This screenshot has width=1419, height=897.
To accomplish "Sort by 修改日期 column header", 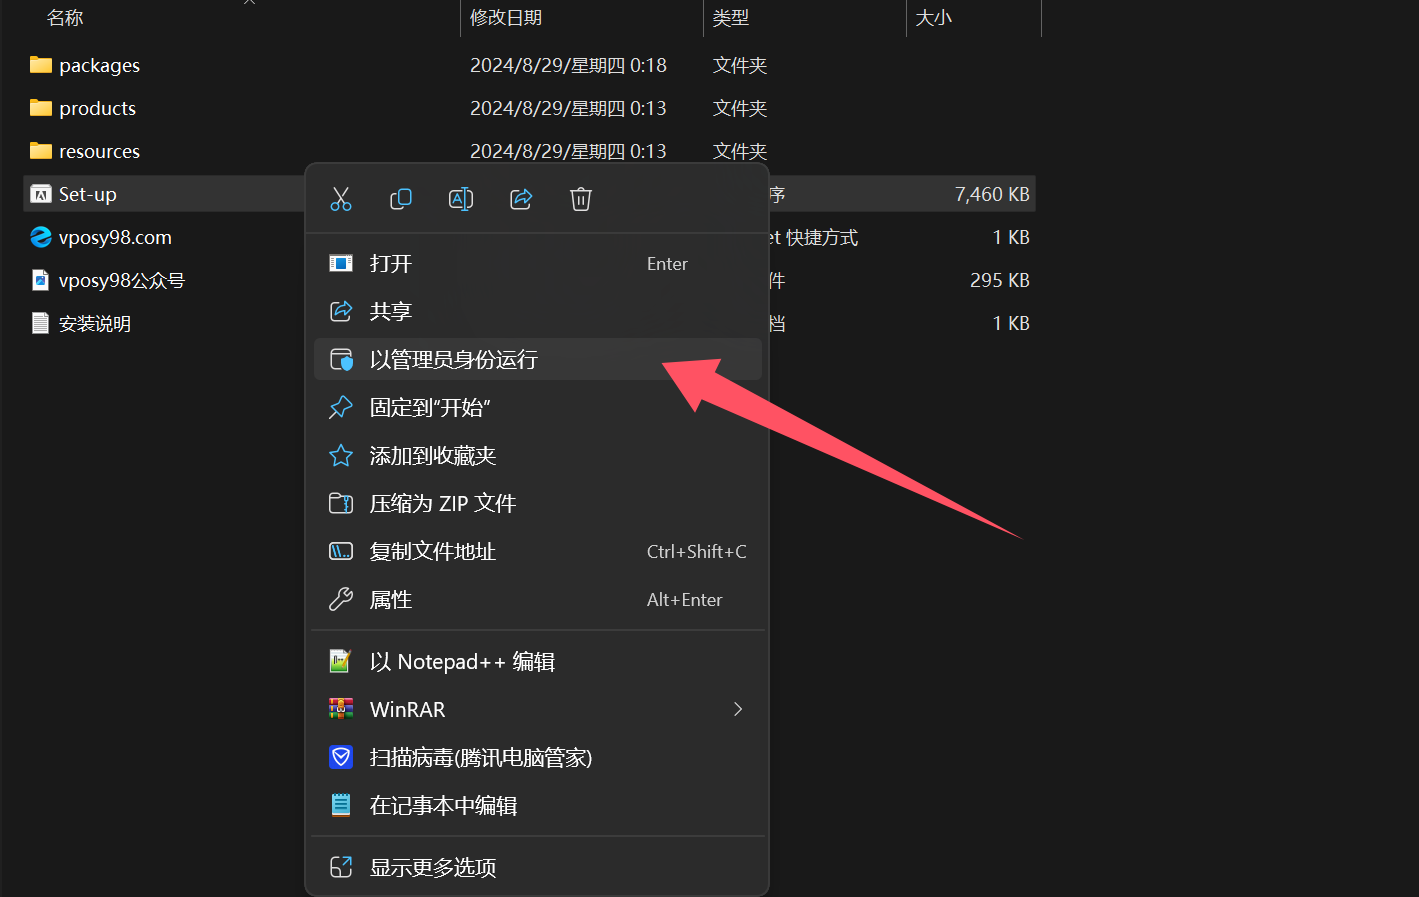I will (x=506, y=18).
